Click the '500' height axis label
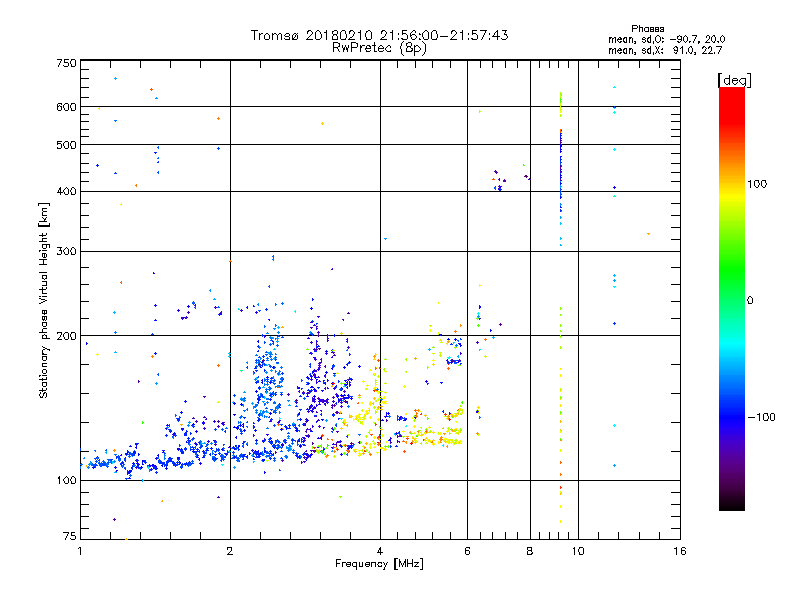The image size is (800, 600). pyautogui.click(x=66, y=145)
